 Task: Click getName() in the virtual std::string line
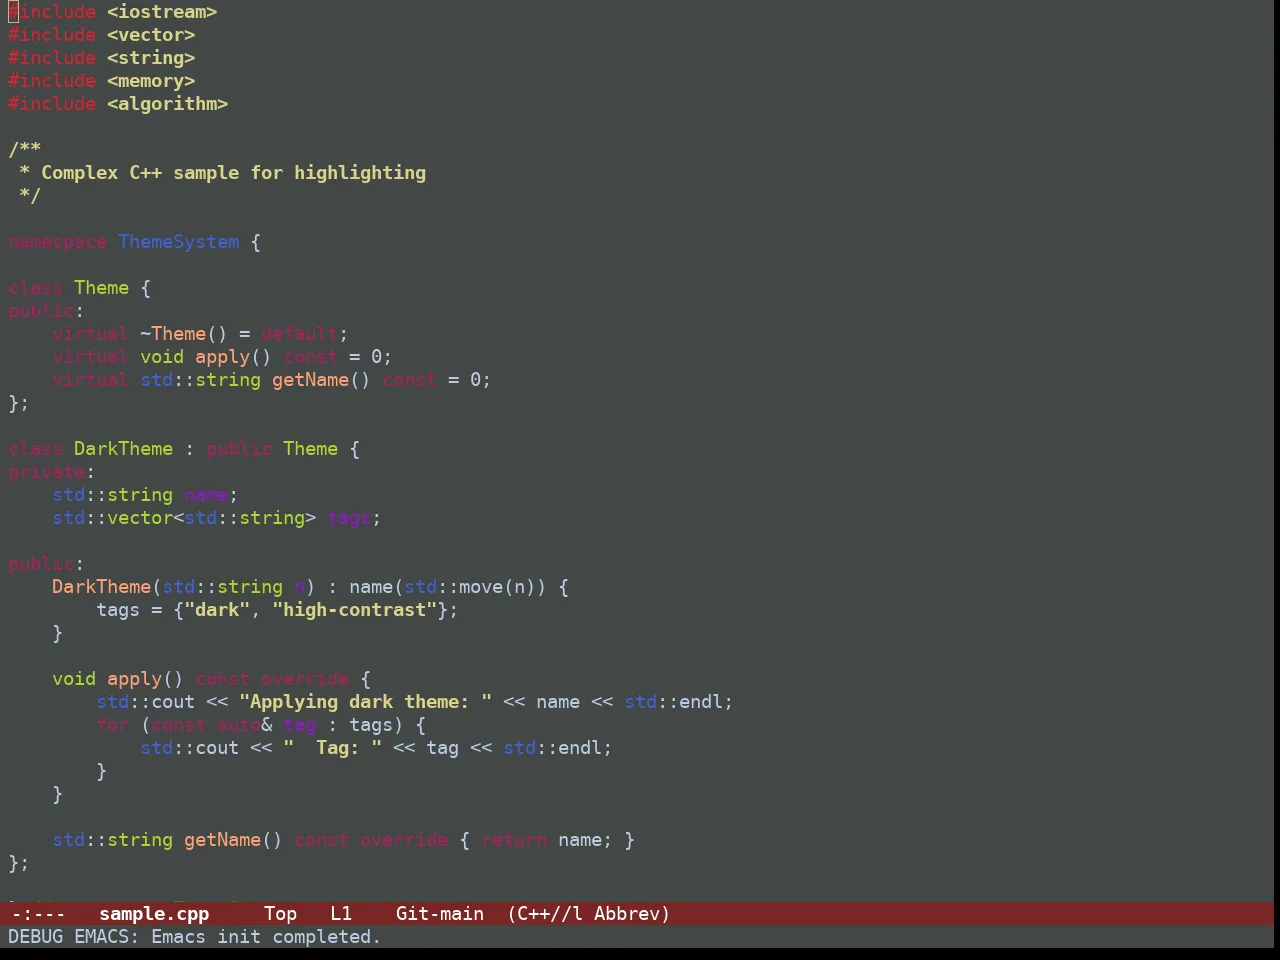coord(321,380)
